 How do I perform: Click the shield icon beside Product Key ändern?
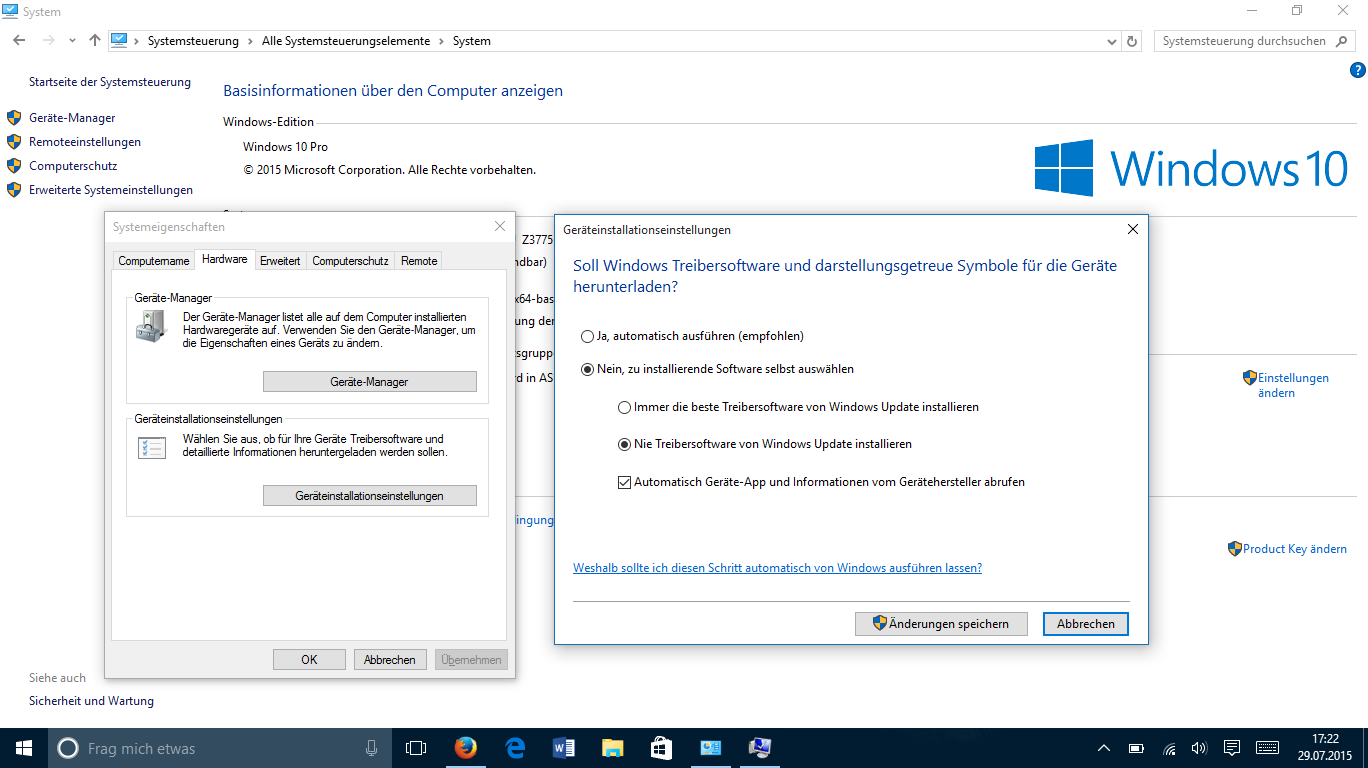[x=1235, y=549]
